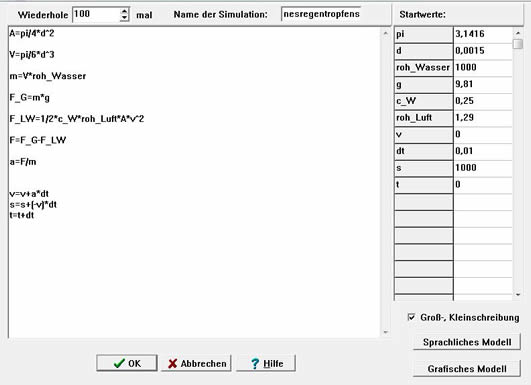Select the v start value 0
531x385 pixels.
(x=483, y=134)
